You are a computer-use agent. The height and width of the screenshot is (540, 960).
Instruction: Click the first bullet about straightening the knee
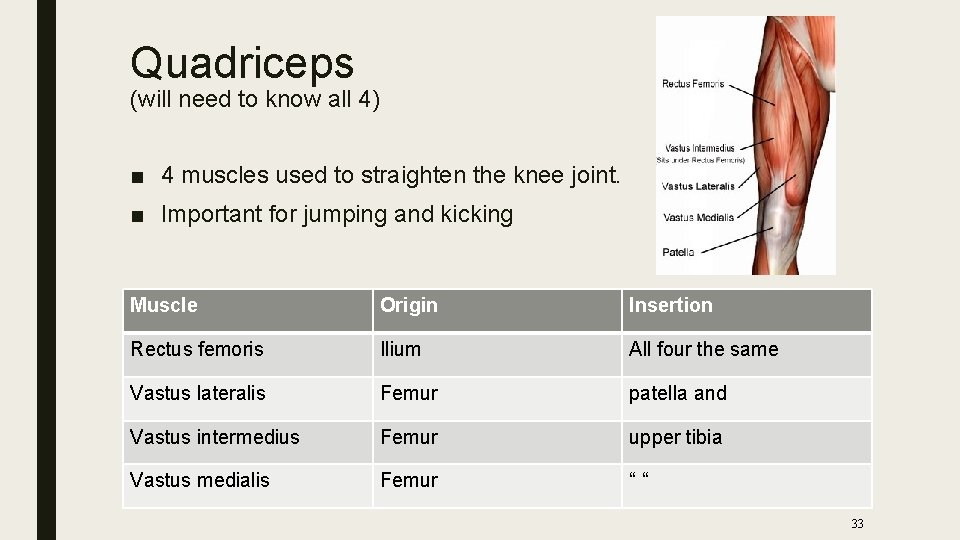[x=391, y=175]
